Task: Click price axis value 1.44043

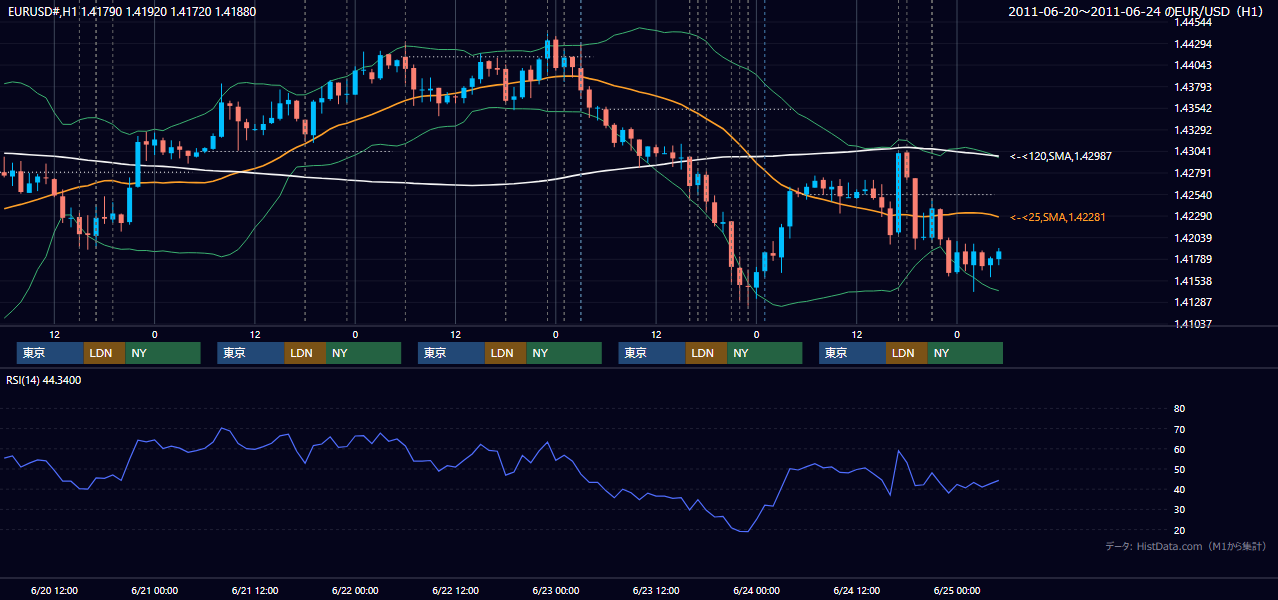Action: tap(1192, 65)
